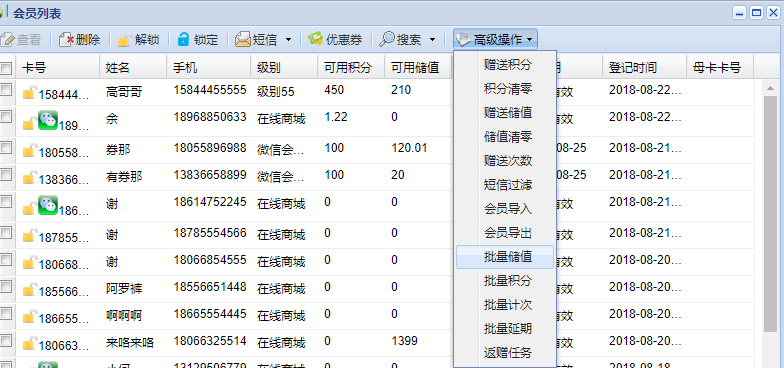Check the box for 券那's row
784x368 pixels.
pos(6,148)
